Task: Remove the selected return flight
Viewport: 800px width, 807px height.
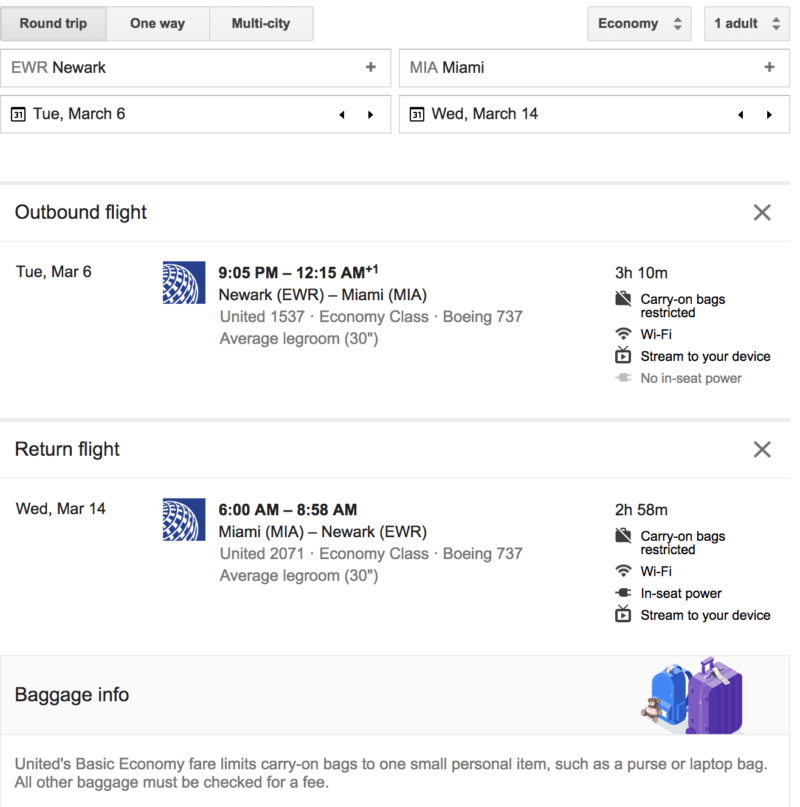Action: pyautogui.click(x=762, y=449)
